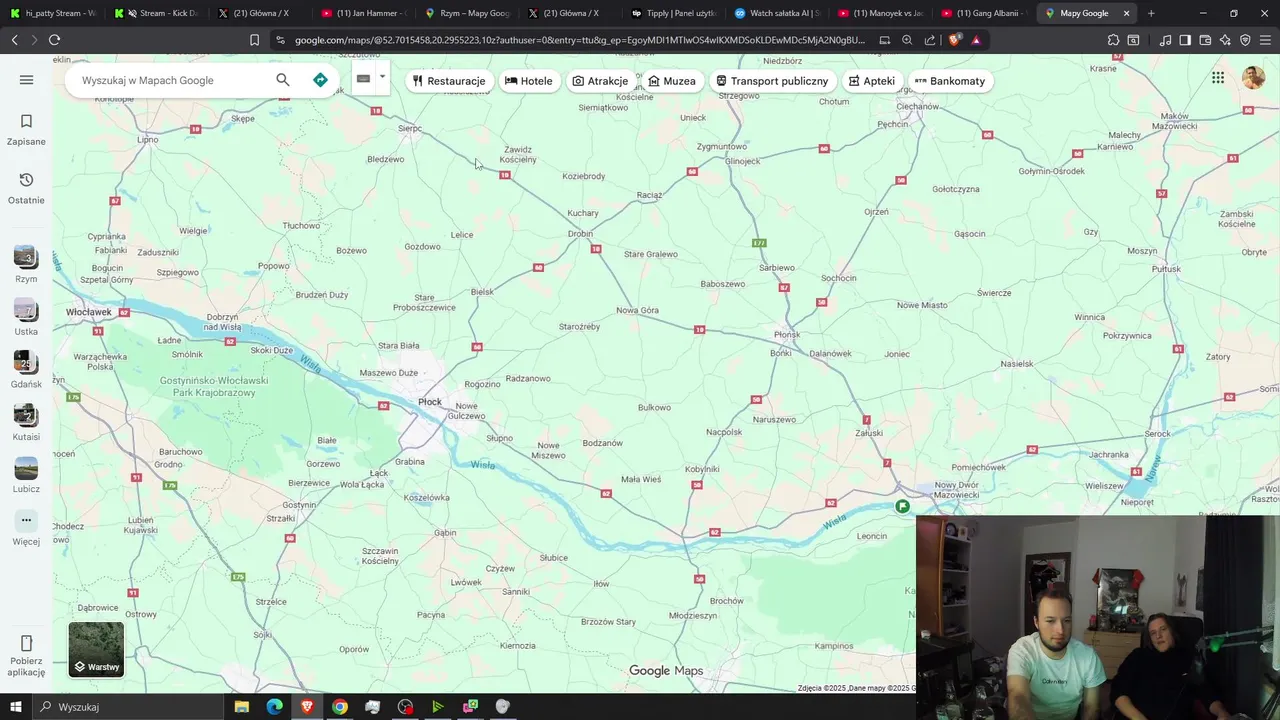Screen dimensions: 1280x720
Task: Click Gostynińsko-Włocławski Park Krajobrazowy label
Action: (x=214, y=387)
